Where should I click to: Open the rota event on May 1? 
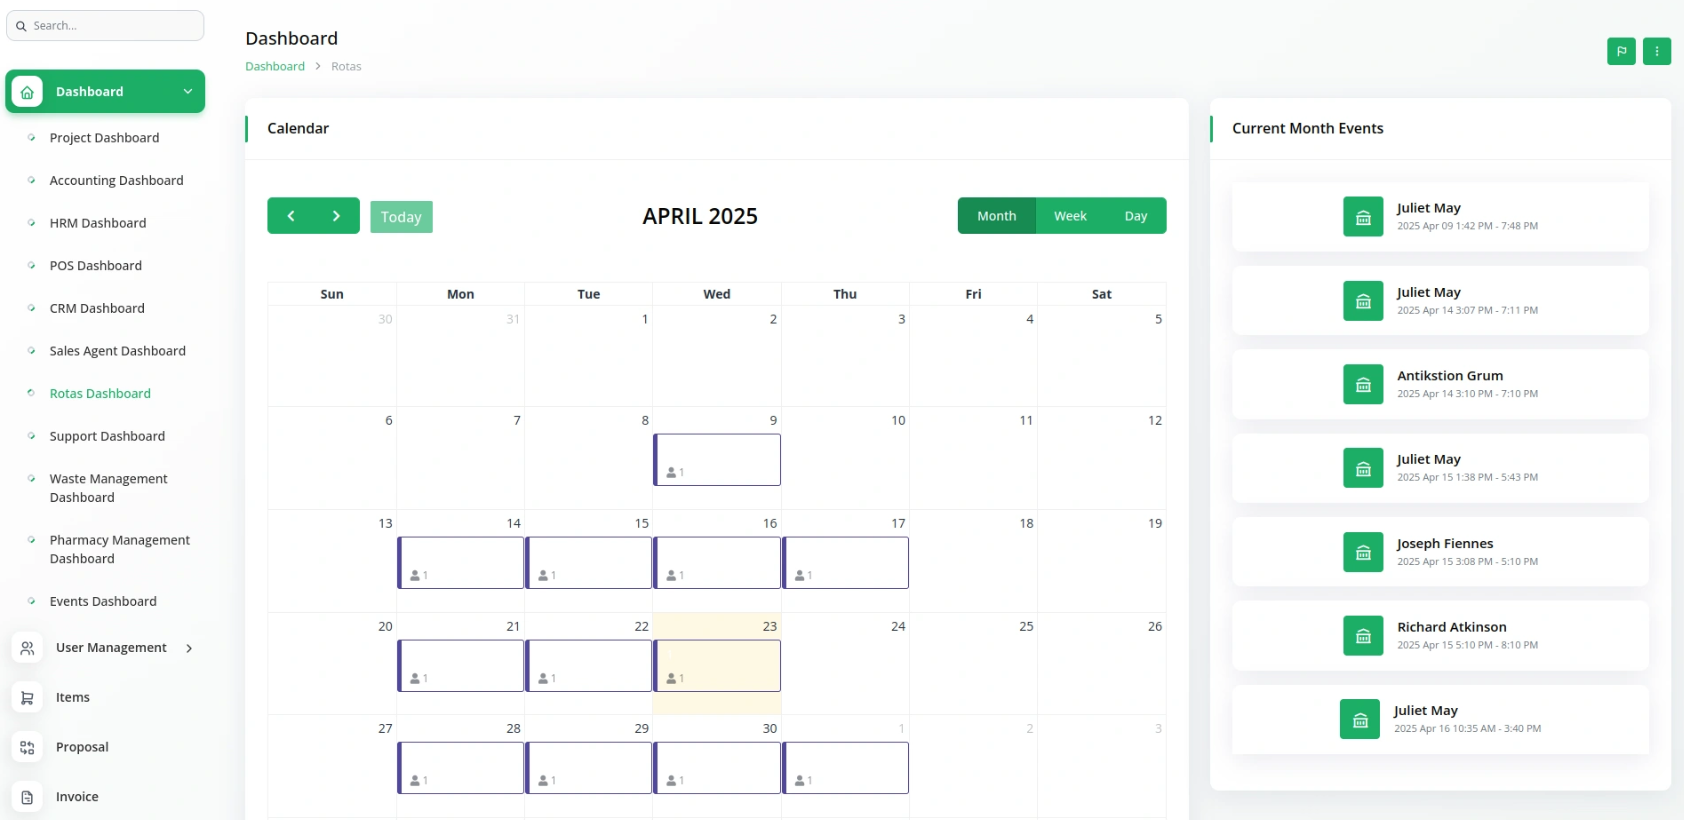(x=846, y=768)
